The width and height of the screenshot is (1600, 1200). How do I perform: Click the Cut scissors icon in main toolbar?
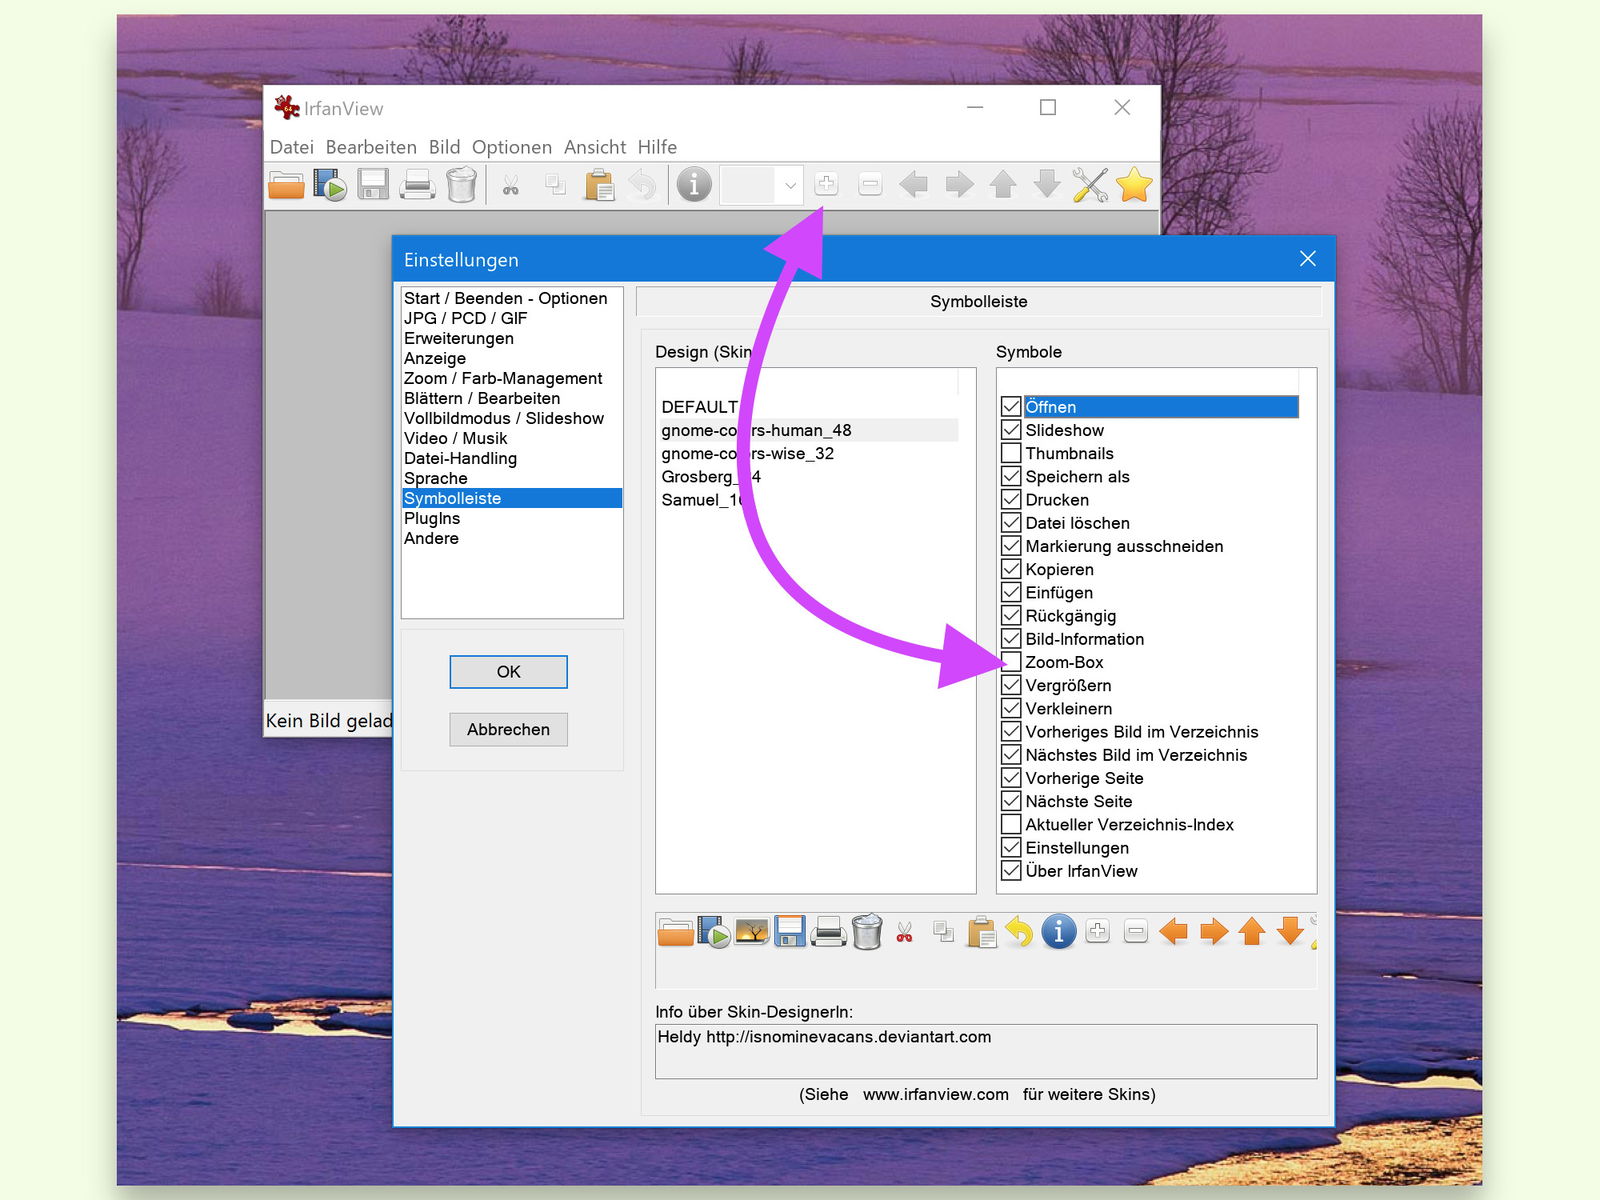point(511,186)
